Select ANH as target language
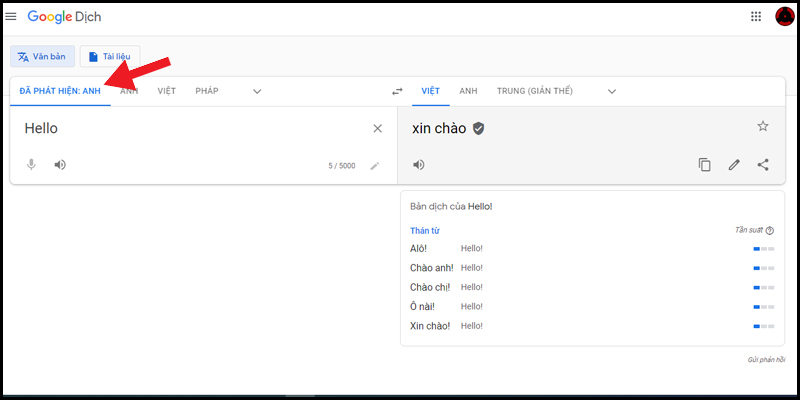 [x=468, y=91]
